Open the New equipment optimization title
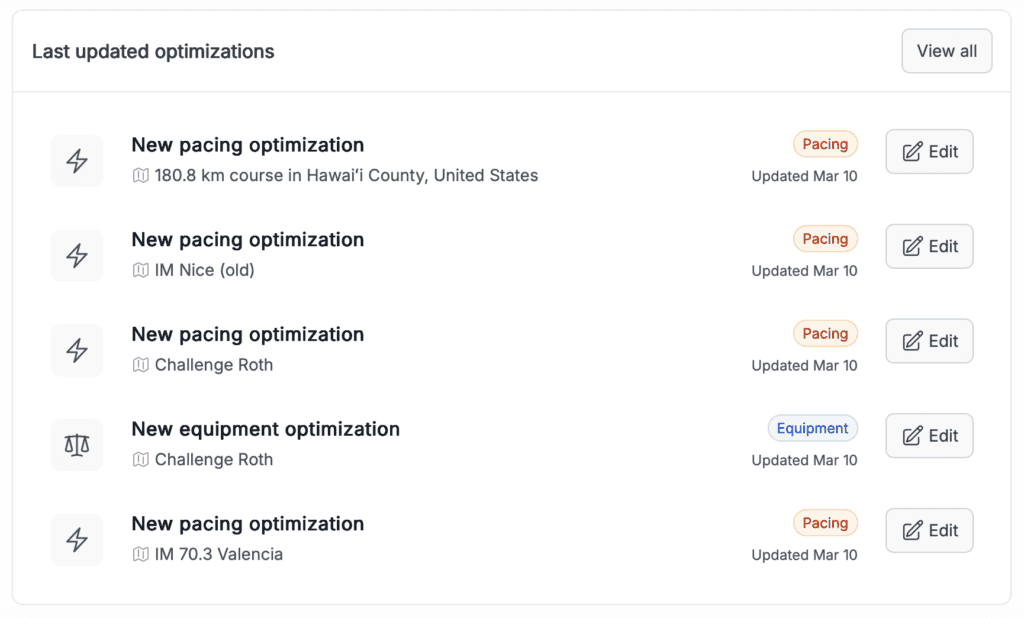The image size is (1024, 618). click(x=266, y=429)
